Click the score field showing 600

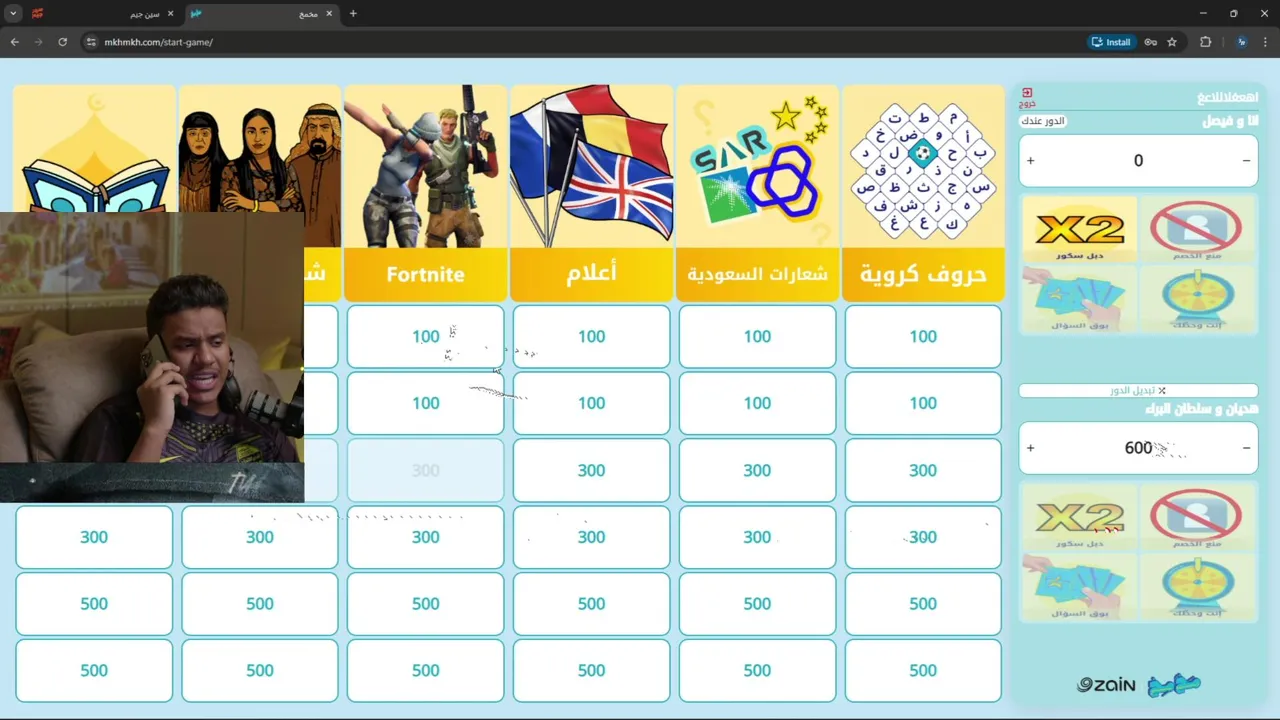(x=1138, y=448)
